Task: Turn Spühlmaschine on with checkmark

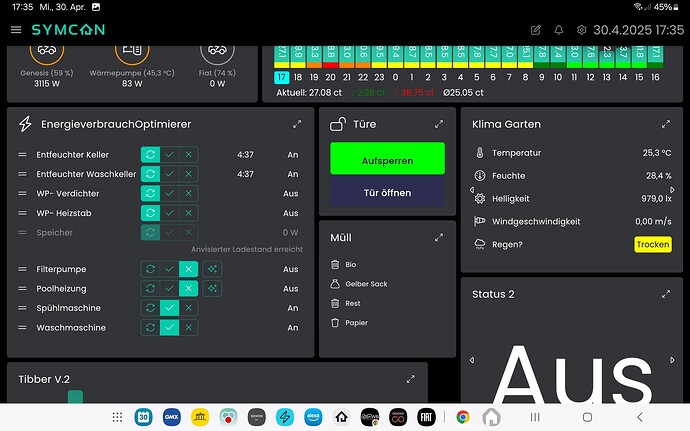Action: point(169,308)
